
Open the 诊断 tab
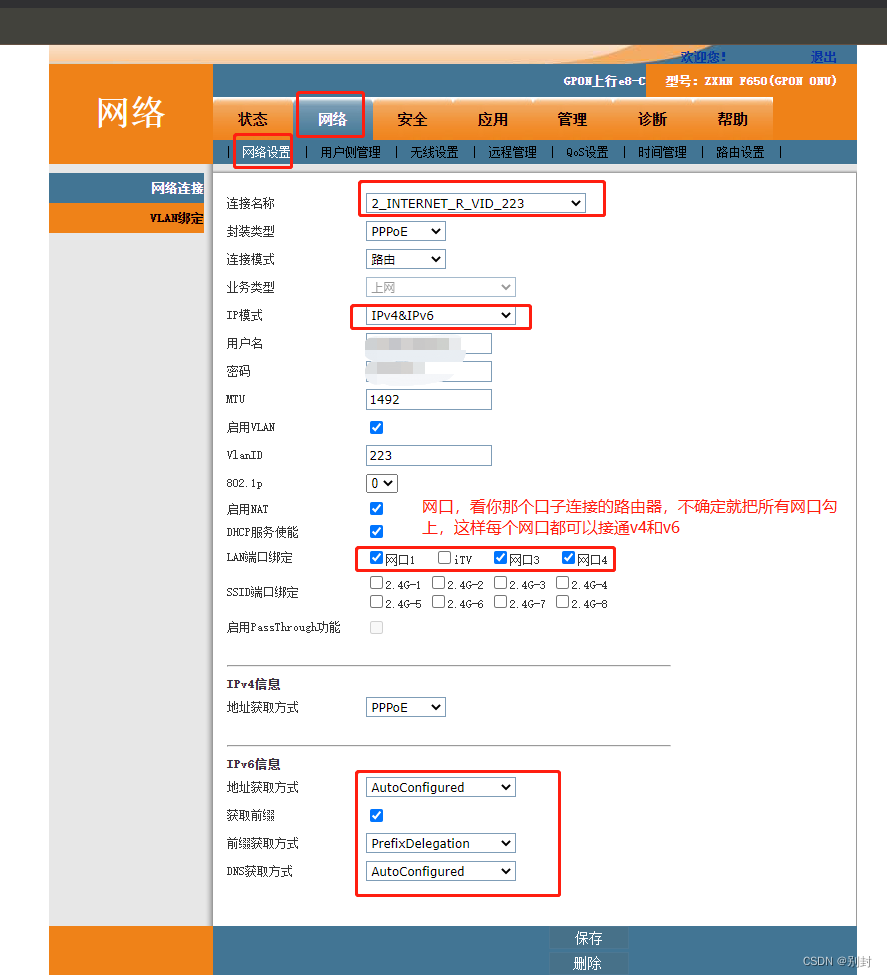652,119
